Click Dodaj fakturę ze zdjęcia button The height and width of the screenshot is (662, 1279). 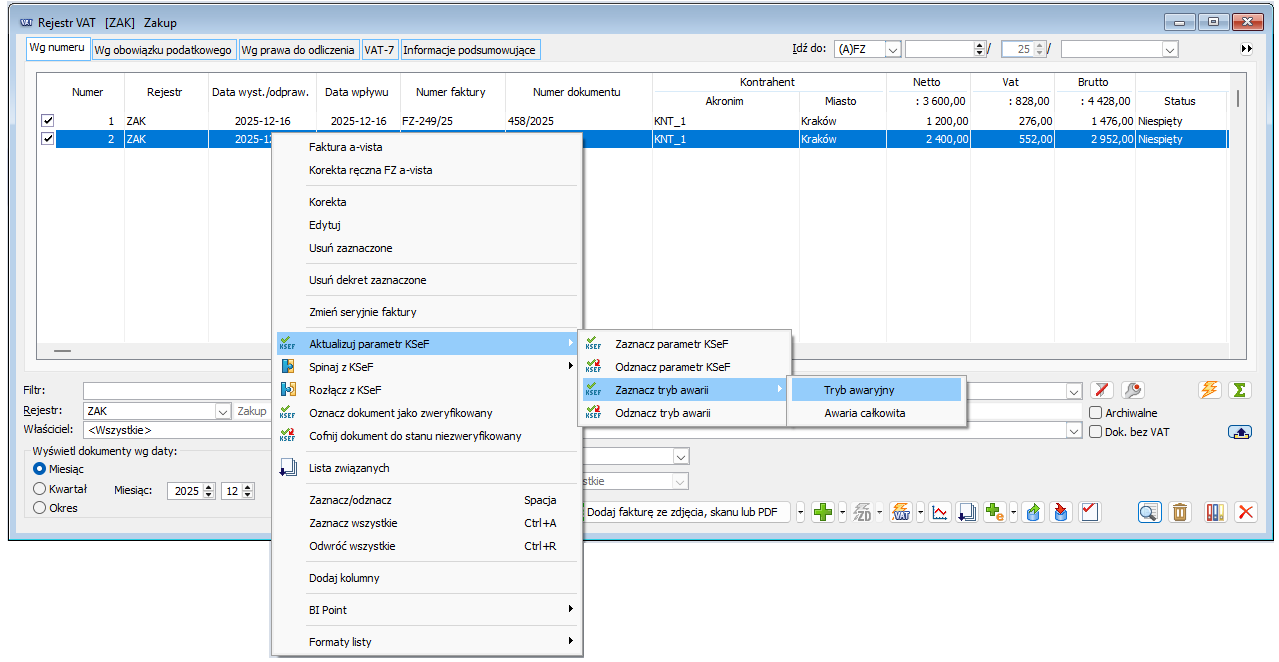pos(687,513)
